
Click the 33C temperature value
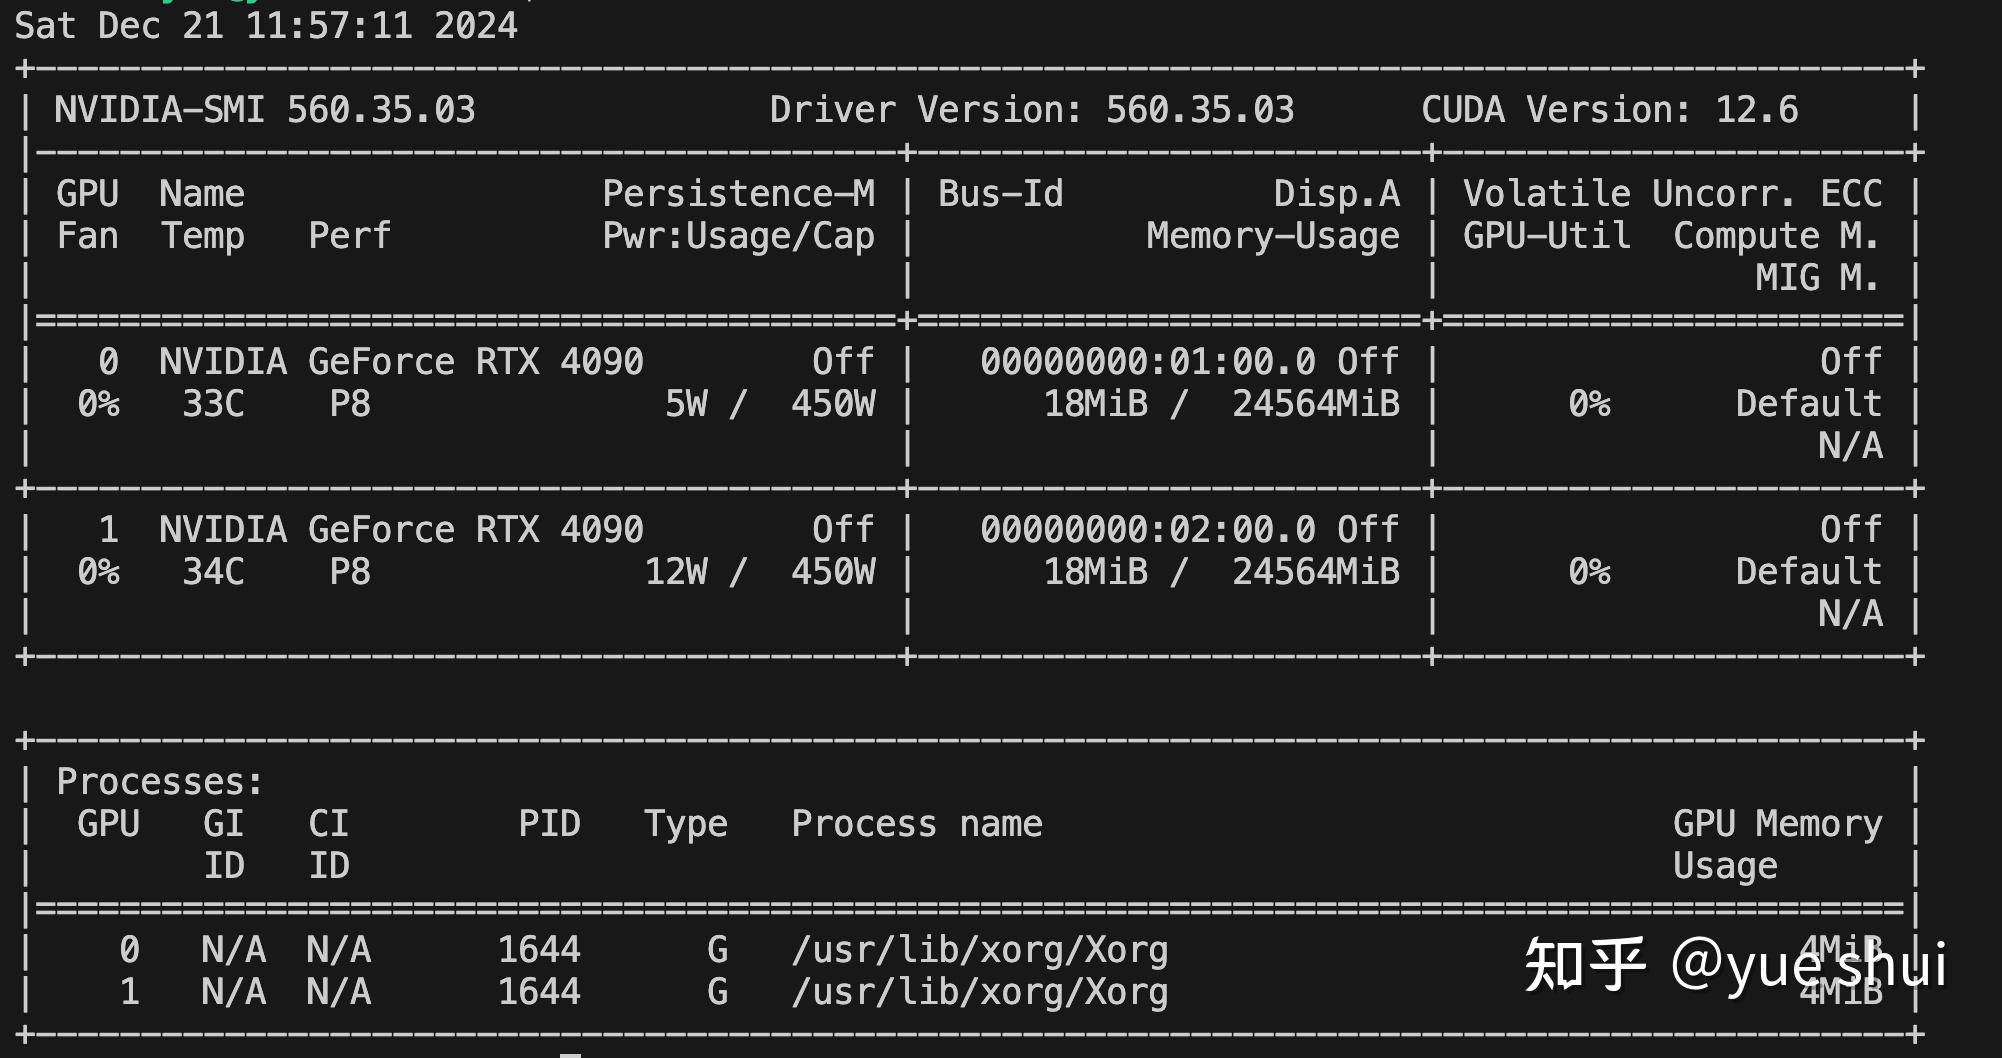tap(213, 403)
